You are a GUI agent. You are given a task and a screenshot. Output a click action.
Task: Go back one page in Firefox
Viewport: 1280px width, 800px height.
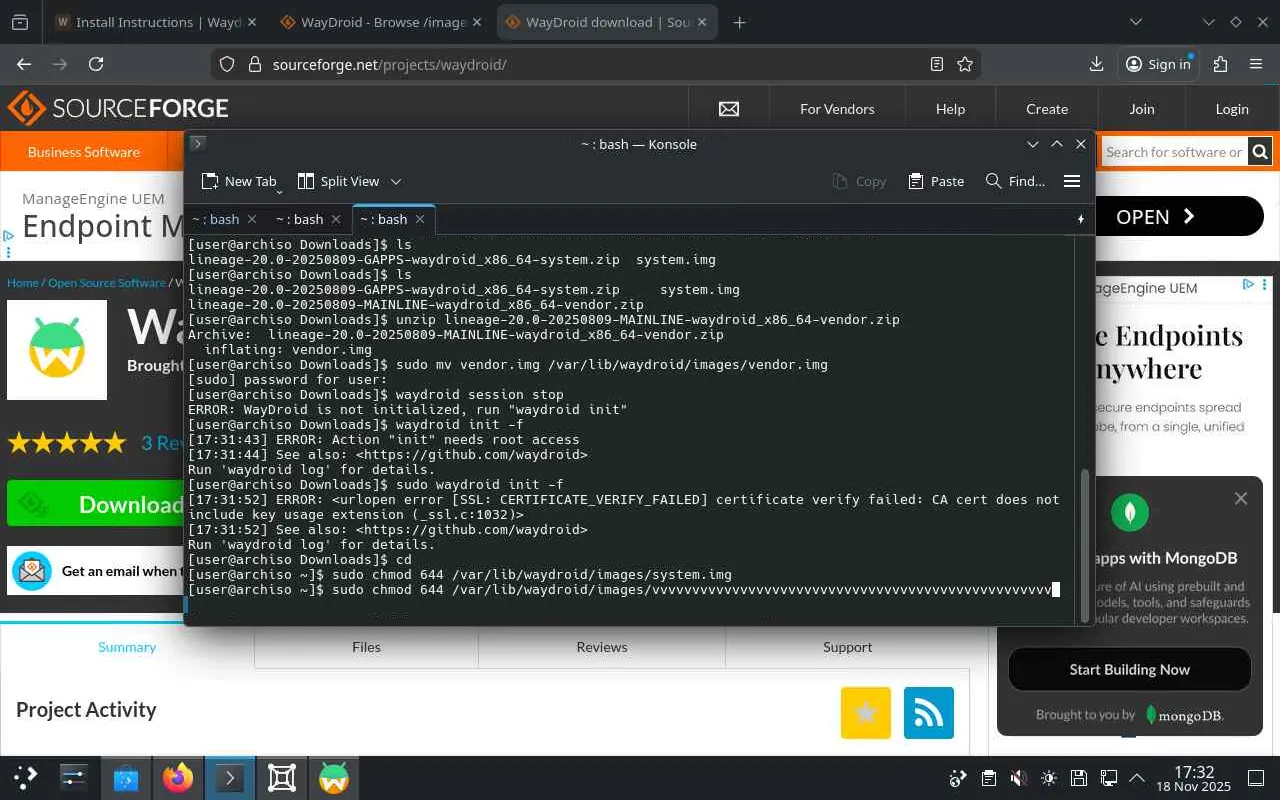[x=24, y=64]
